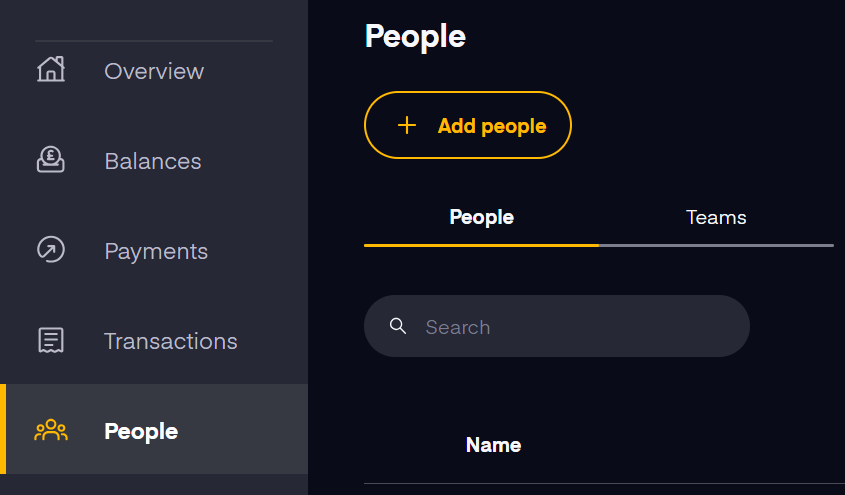This screenshot has width=845, height=495.
Task: Click the yellow People group icon
Action: pyautogui.click(x=51, y=430)
